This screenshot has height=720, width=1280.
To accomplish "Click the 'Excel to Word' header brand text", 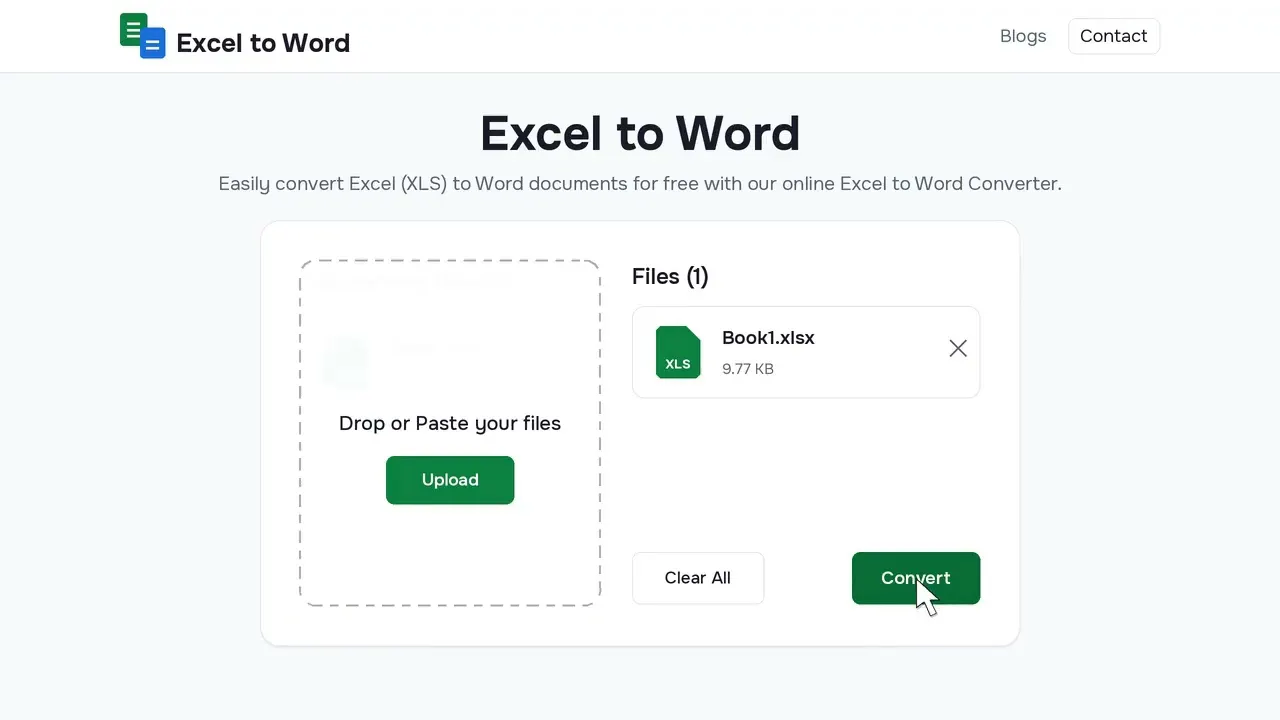I will click(263, 43).
